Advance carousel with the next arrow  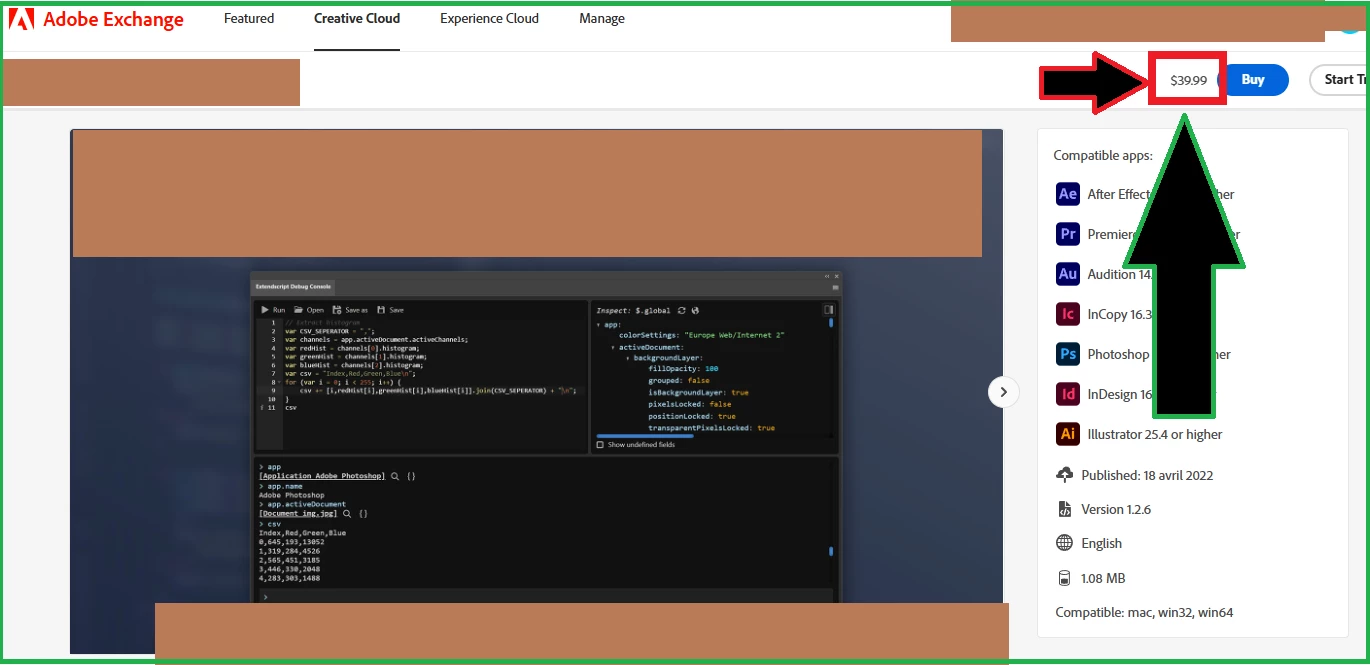pos(1004,392)
